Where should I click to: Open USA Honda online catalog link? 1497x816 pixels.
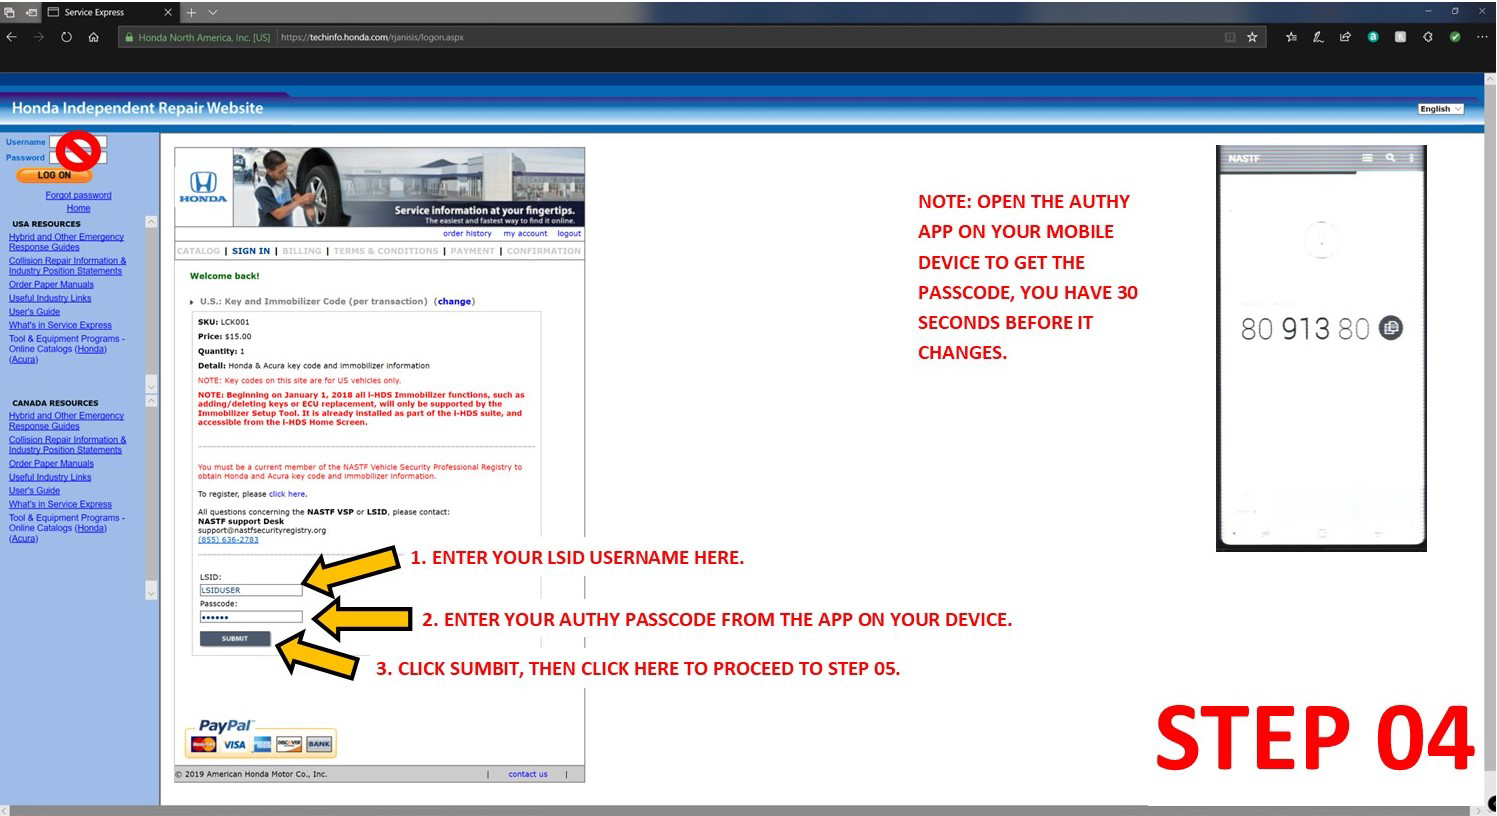[x=90, y=349]
